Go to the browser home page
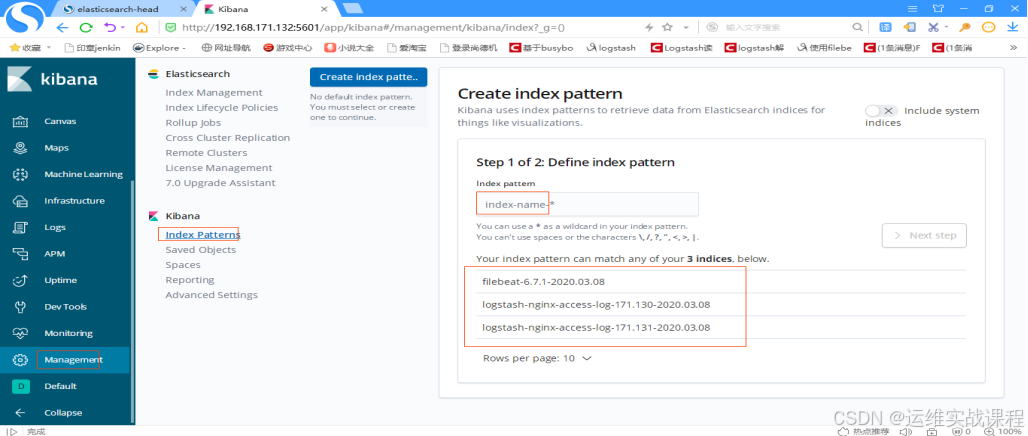The width and height of the screenshot is (1028, 436). coord(142,28)
